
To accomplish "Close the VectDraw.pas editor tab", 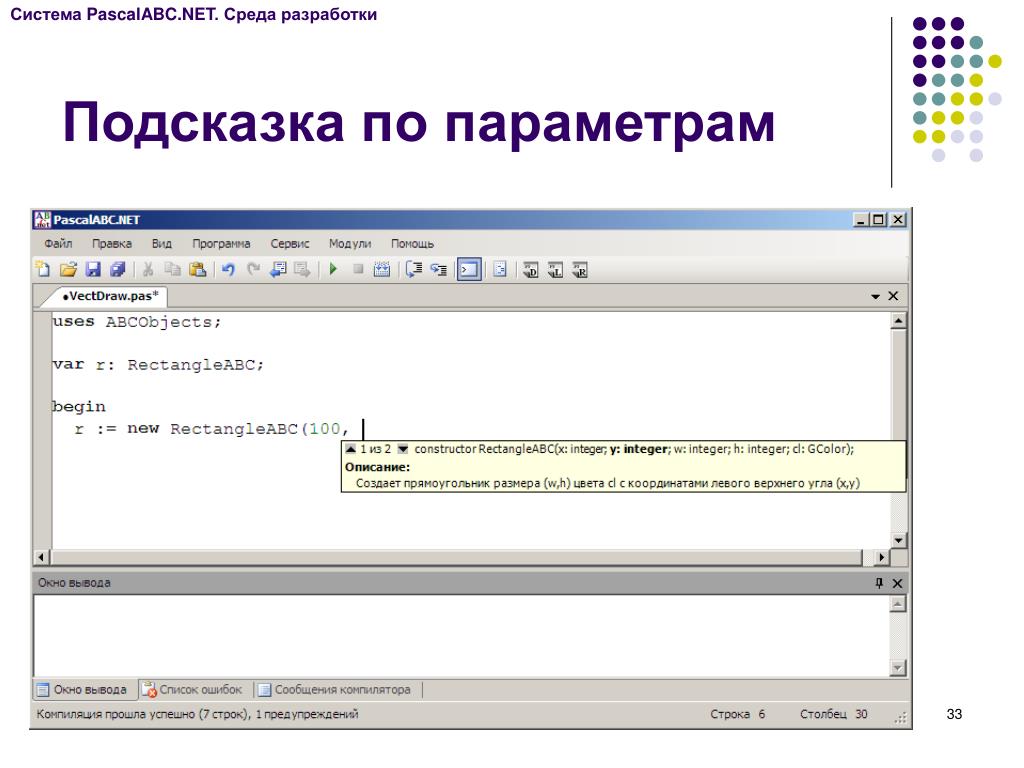I will point(893,296).
